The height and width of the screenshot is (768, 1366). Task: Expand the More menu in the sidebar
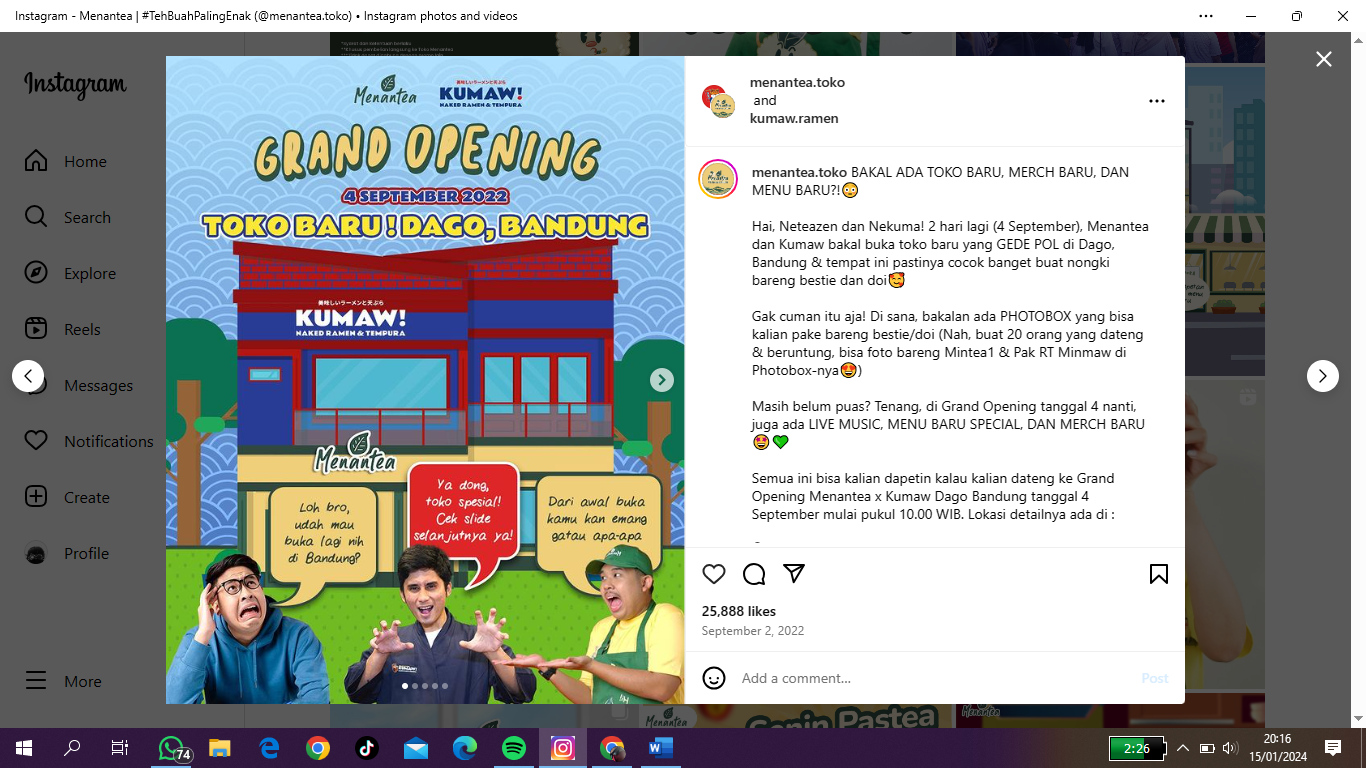82,682
